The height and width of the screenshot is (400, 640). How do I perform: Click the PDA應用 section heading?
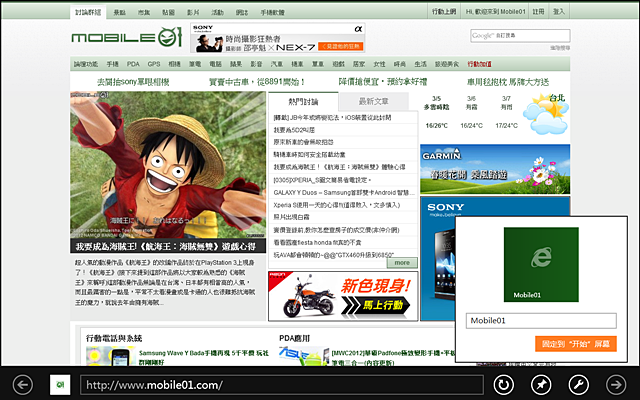pos(295,338)
